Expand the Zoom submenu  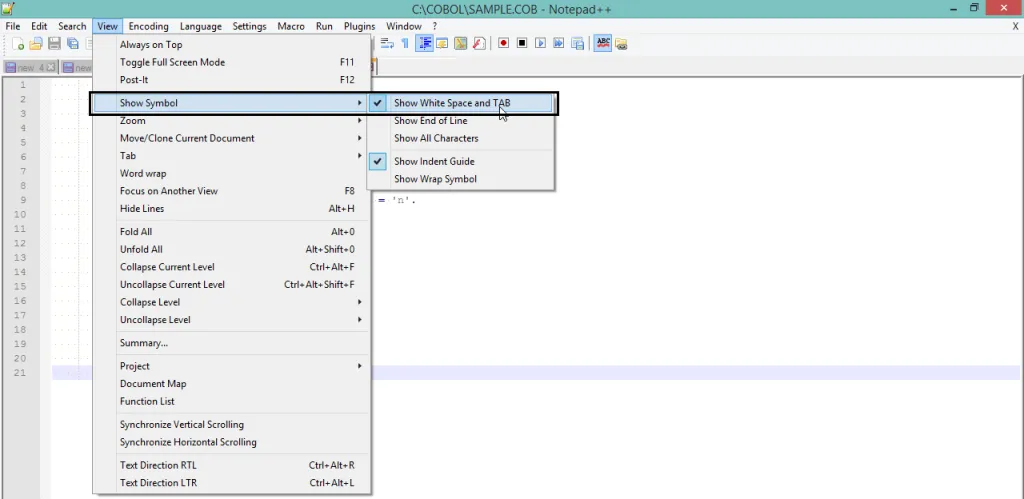(232, 121)
